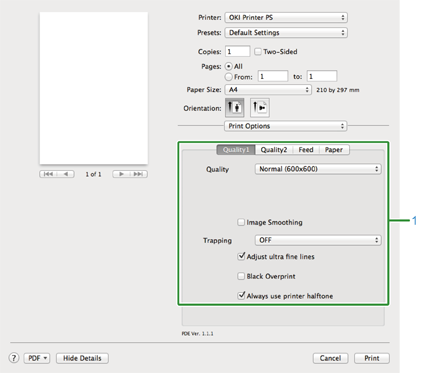The height and width of the screenshot is (373, 438).
Task: Open the Printer dropdown list
Action: [286, 17]
